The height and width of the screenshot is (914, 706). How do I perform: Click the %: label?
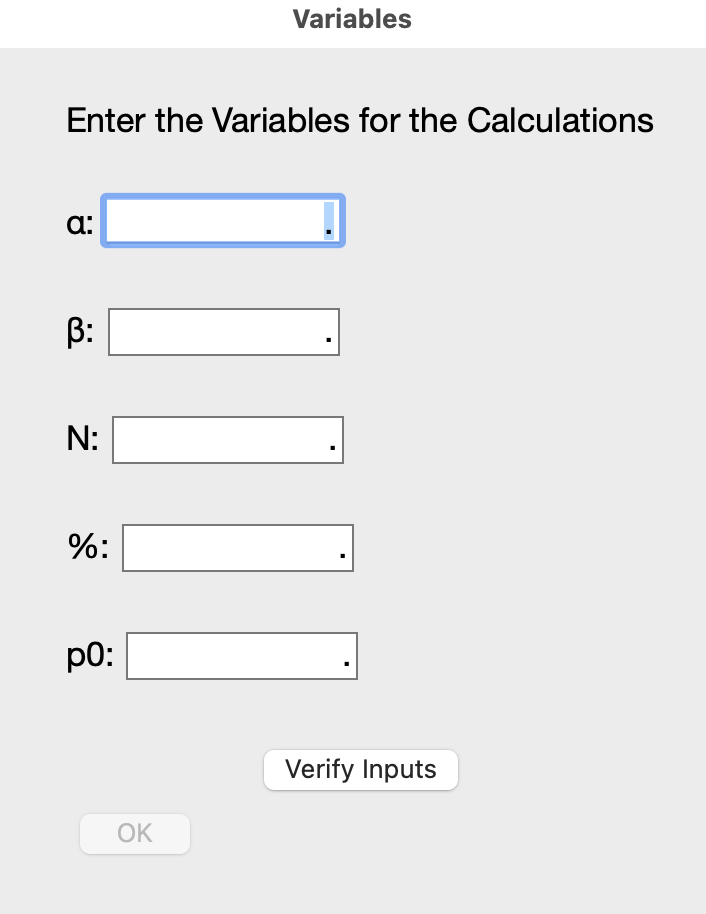(x=88, y=548)
